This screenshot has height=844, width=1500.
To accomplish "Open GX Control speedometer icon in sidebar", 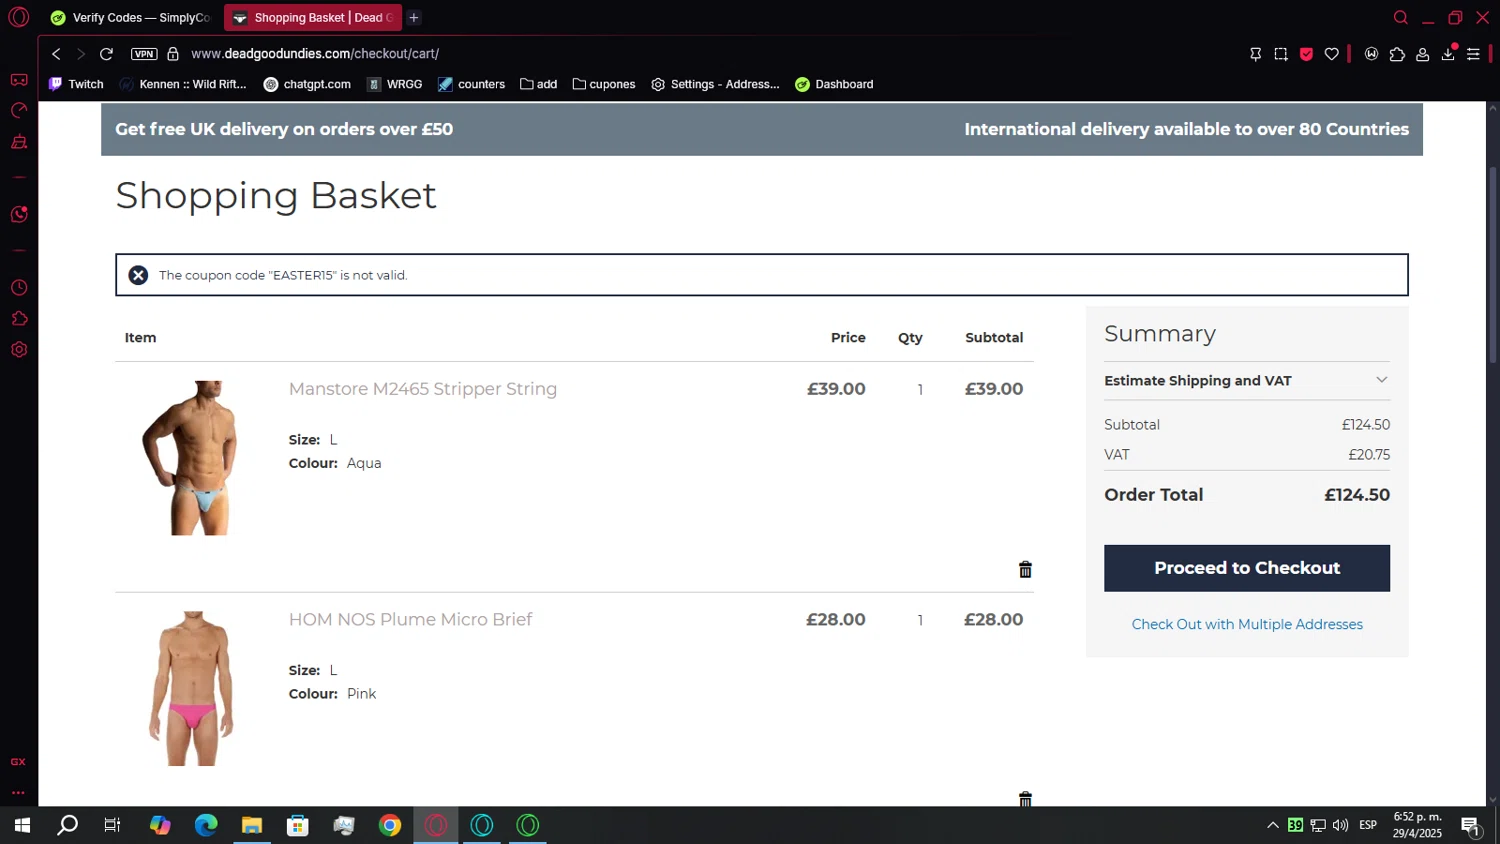I will point(19,111).
